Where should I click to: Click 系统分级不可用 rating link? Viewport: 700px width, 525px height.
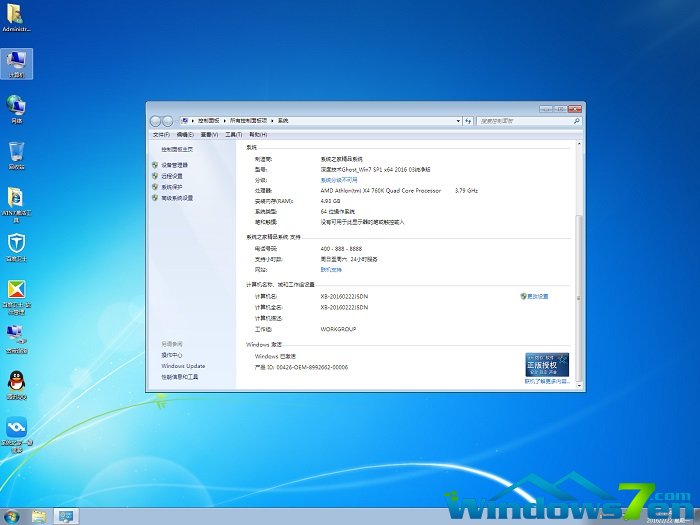(x=339, y=180)
